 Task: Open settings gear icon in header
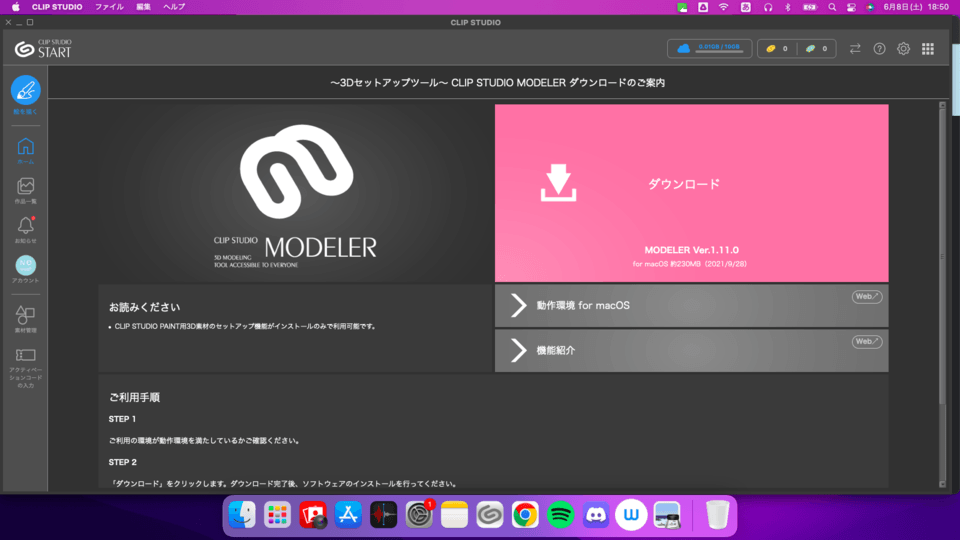[x=904, y=48]
